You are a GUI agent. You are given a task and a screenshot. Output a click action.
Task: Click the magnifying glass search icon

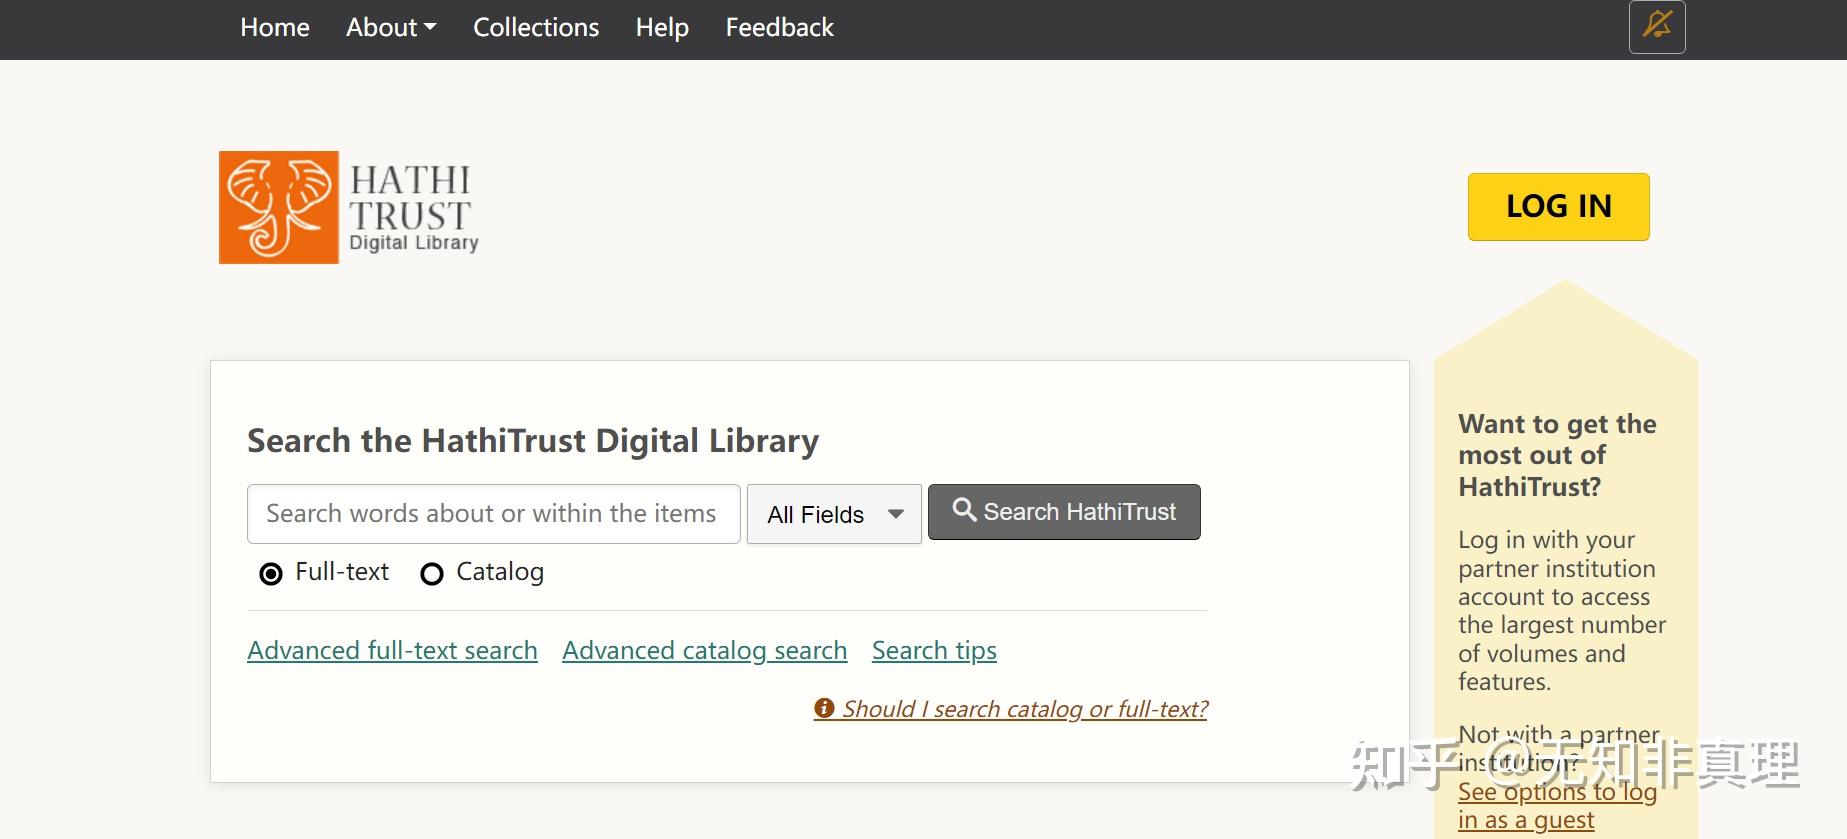coord(964,510)
